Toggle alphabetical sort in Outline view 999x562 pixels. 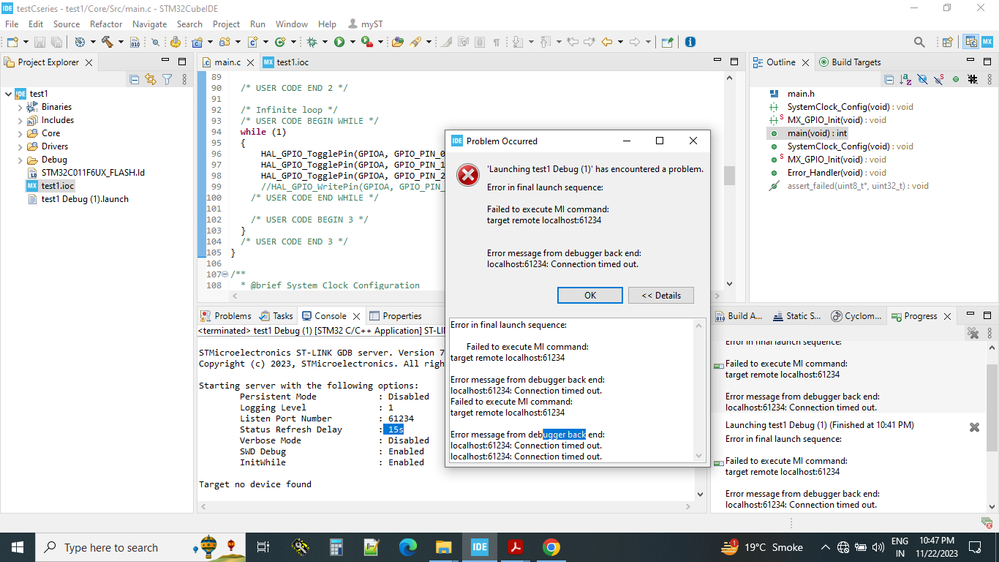click(x=906, y=80)
